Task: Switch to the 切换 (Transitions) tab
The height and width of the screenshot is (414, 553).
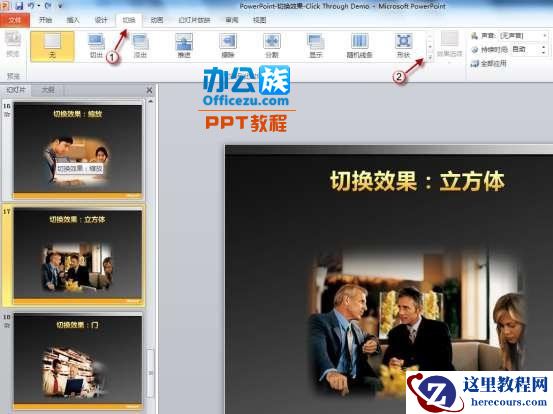Action: tap(129, 20)
